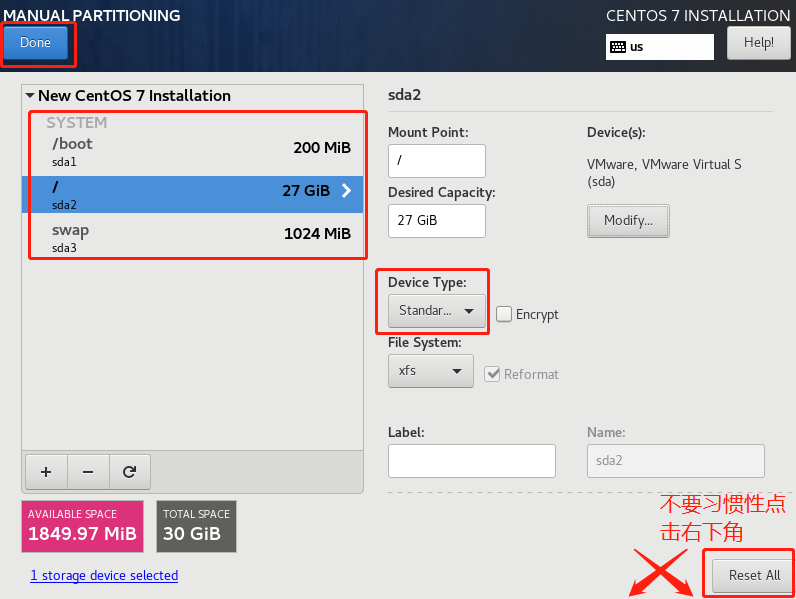Click the keyboard layout icon

pyautogui.click(x=618, y=47)
